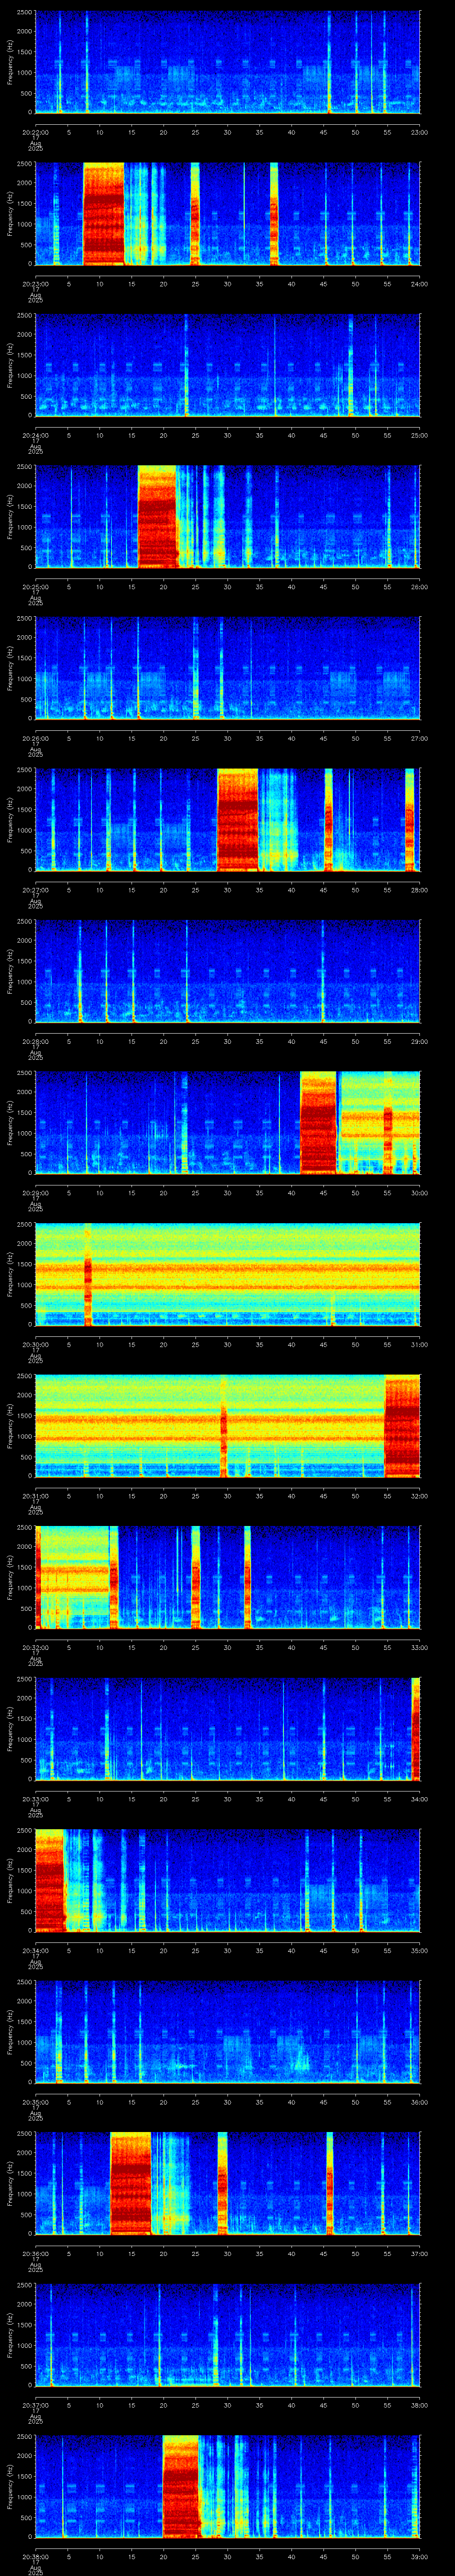The height and width of the screenshot is (2576, 455).
Task: Click the 1000 frequency tick of the 20:32:00 panel
Action: [x=25, y=1588]
